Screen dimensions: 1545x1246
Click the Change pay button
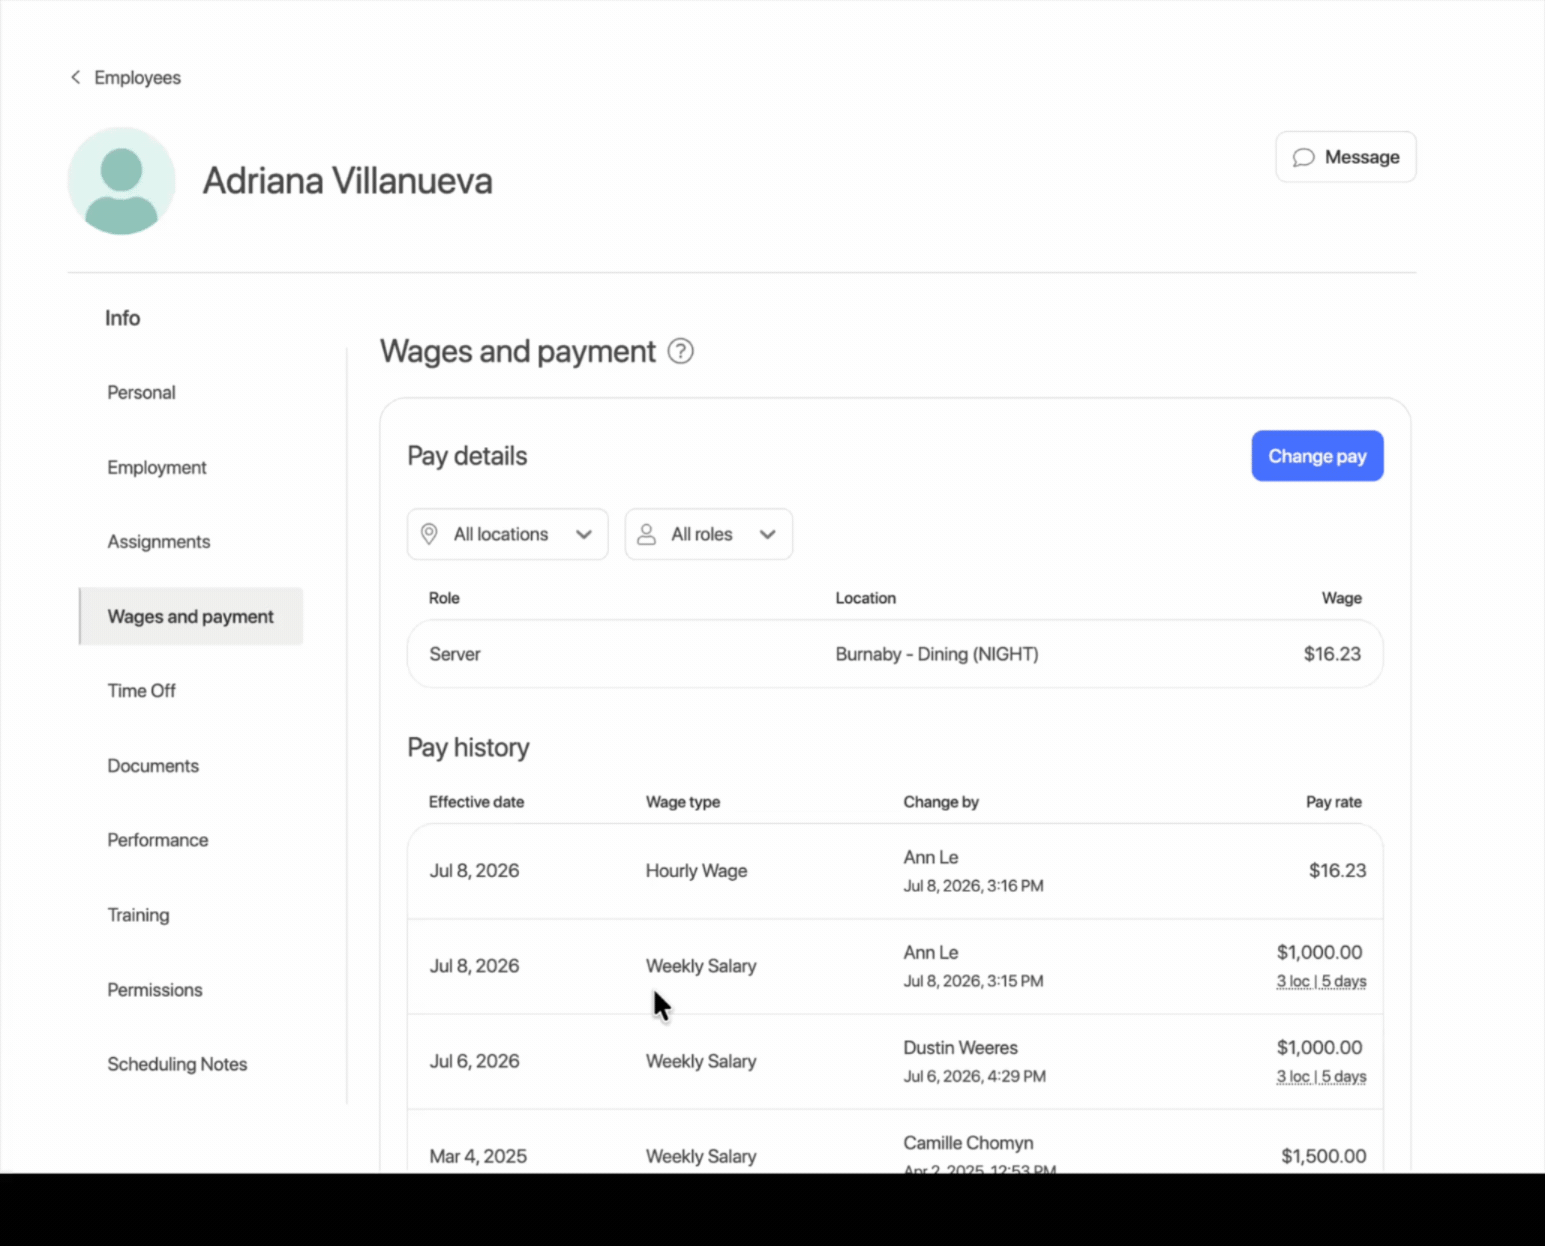[1317, 456]
